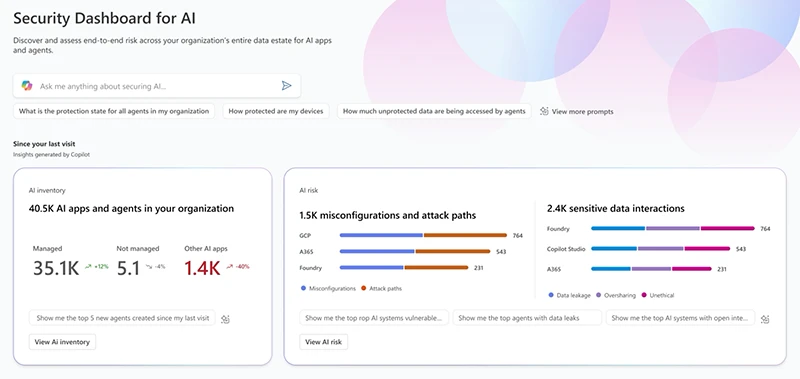This screenshot has width=800, height=379.
Task: Focus the 'Ask me anything about securing AI' field
Action: coord(157,86)
